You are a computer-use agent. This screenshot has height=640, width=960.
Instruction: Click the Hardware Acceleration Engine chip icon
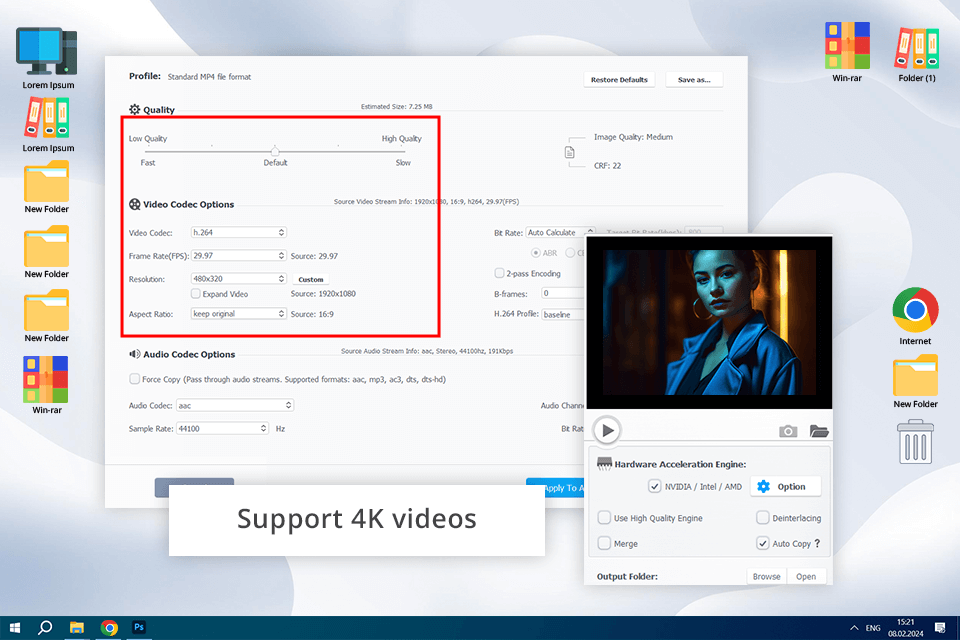click(x=604, y=464)
